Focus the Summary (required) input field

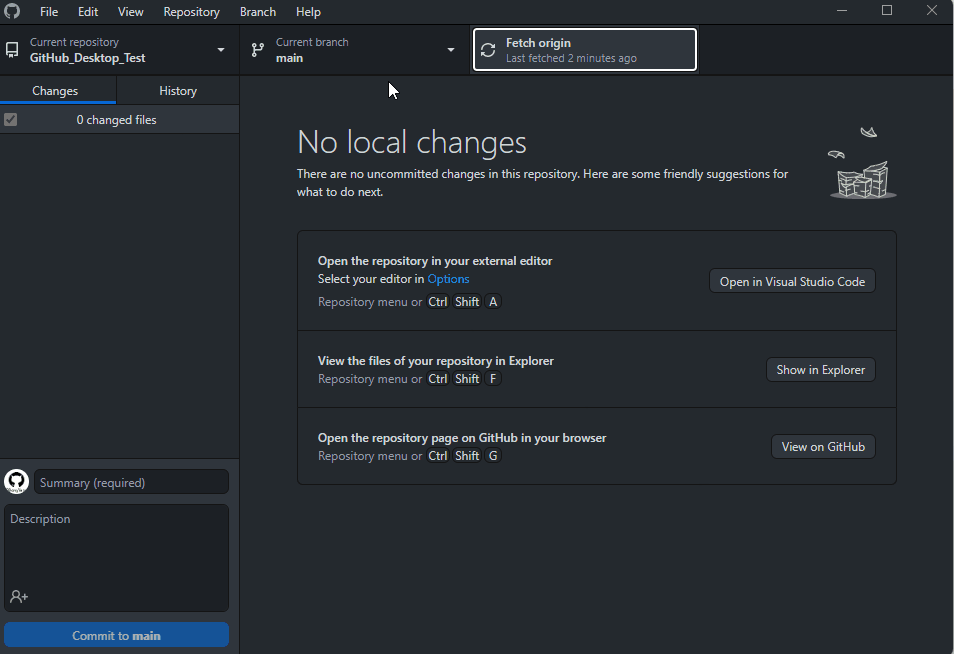[131, 482]
